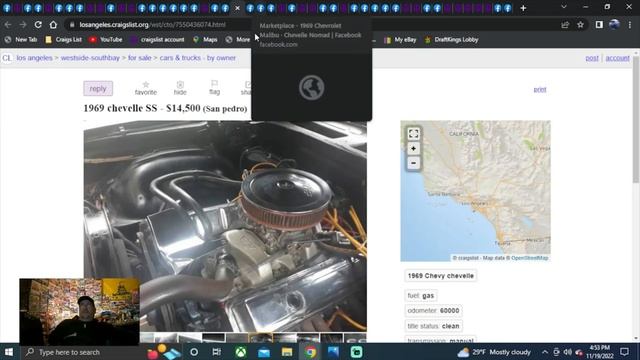Flag this listing
Screen dimensions: 640x360
pos(214,88)
